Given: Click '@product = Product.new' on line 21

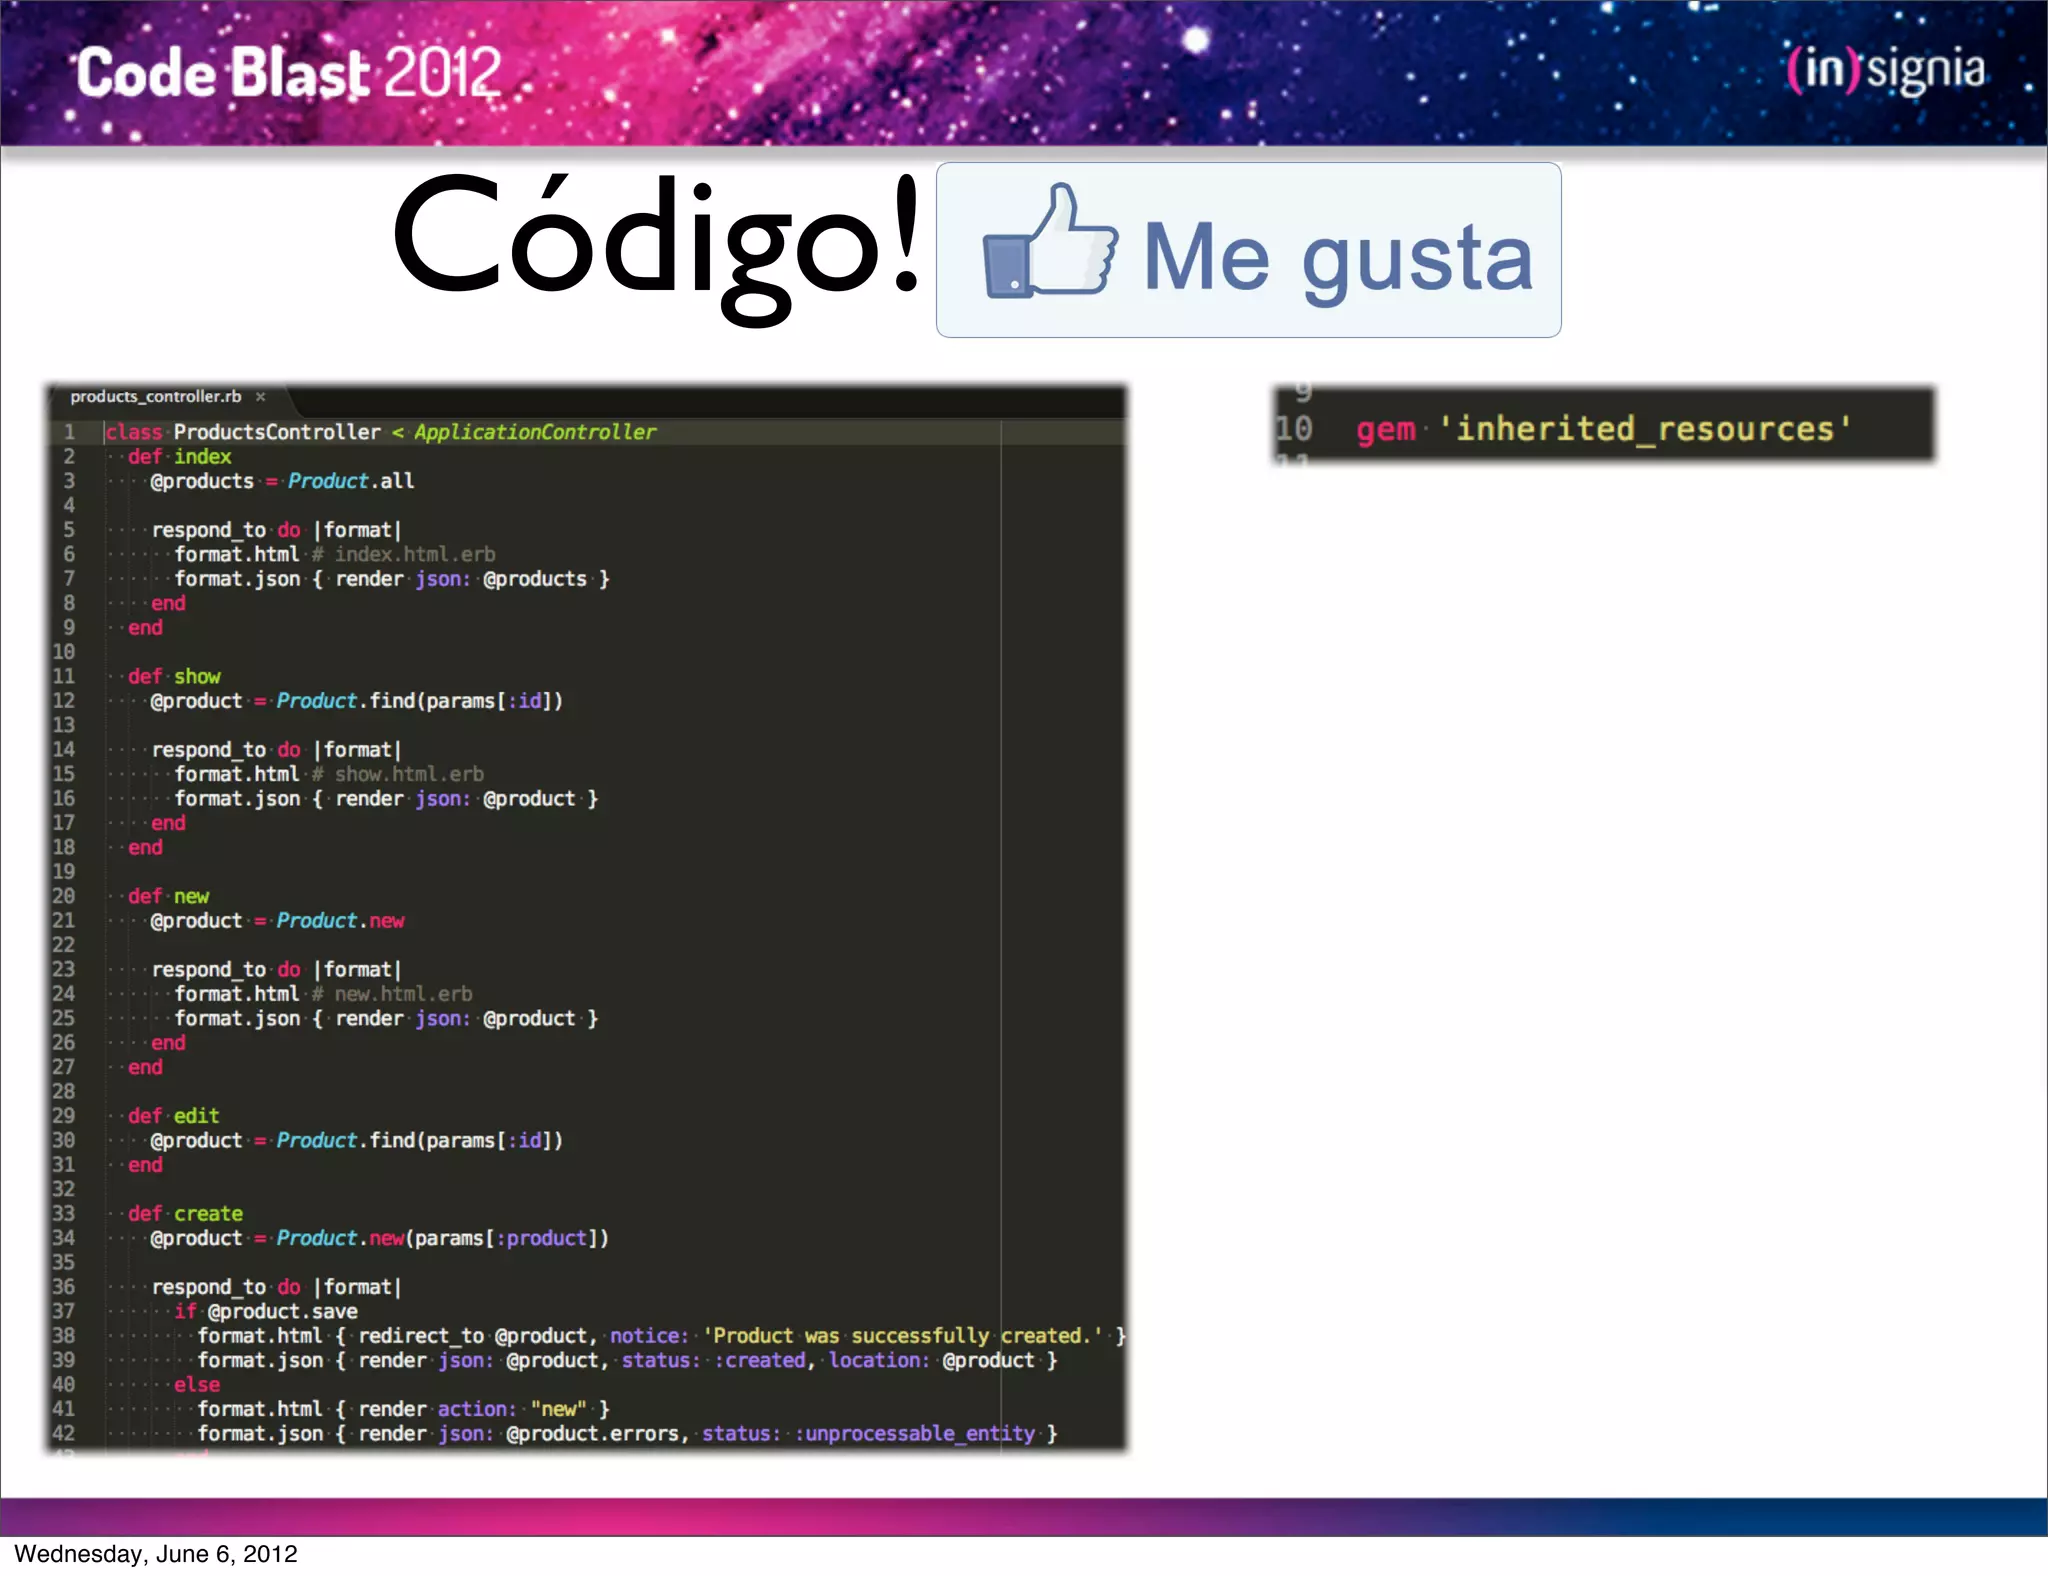Looking at the screenshot, I should [277, 921].
